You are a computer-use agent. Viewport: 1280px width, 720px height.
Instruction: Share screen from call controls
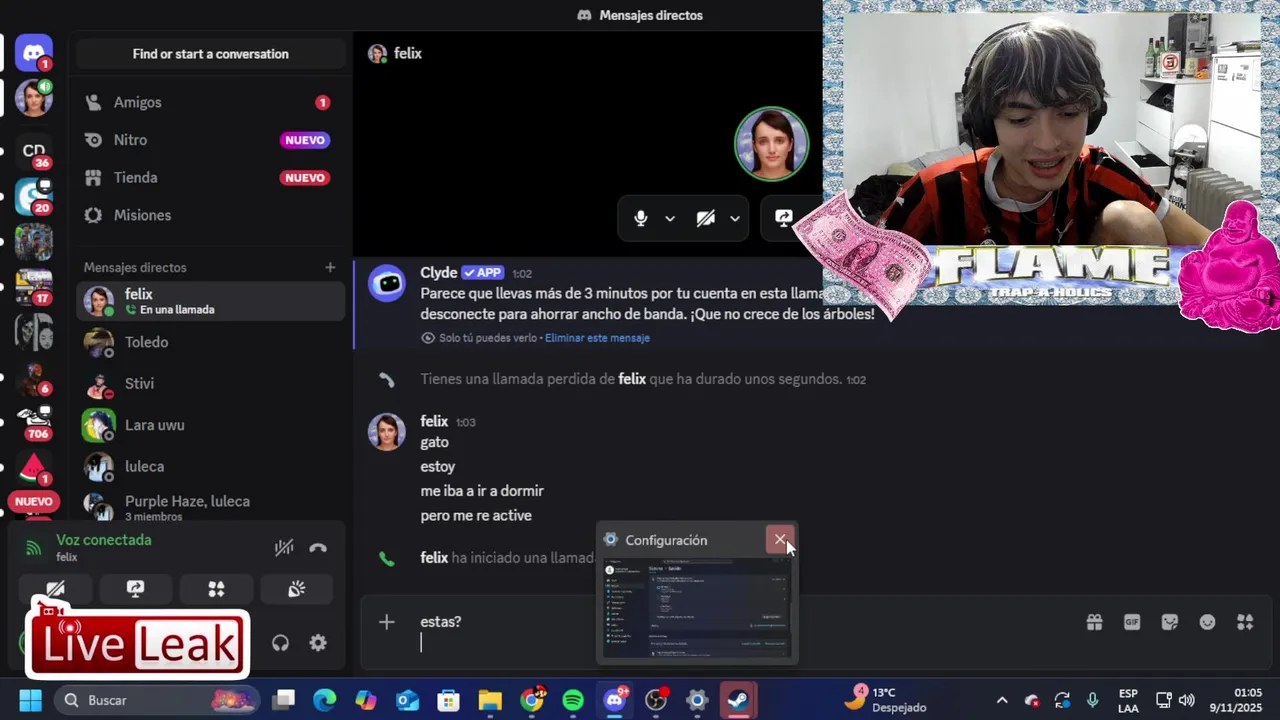[785, 218]
